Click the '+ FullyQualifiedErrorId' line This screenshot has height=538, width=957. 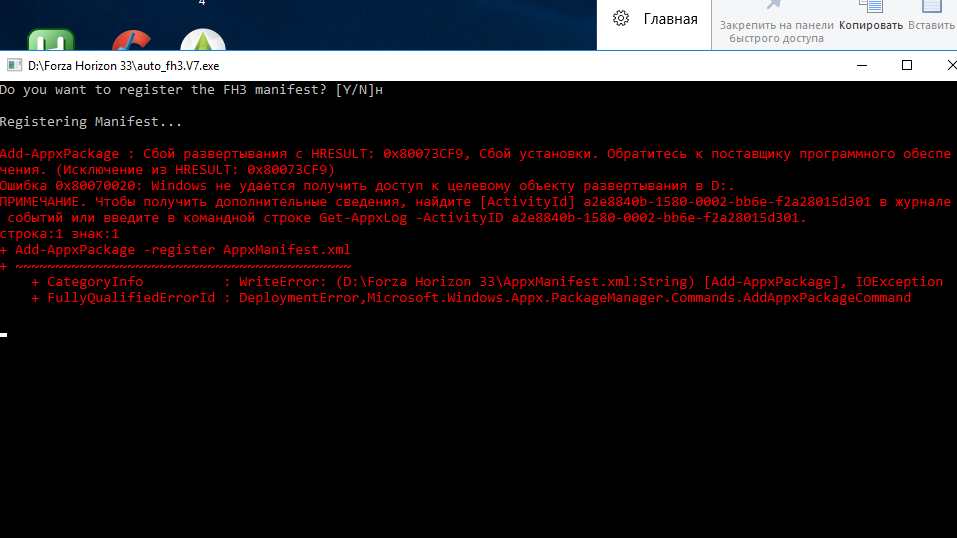471,297
